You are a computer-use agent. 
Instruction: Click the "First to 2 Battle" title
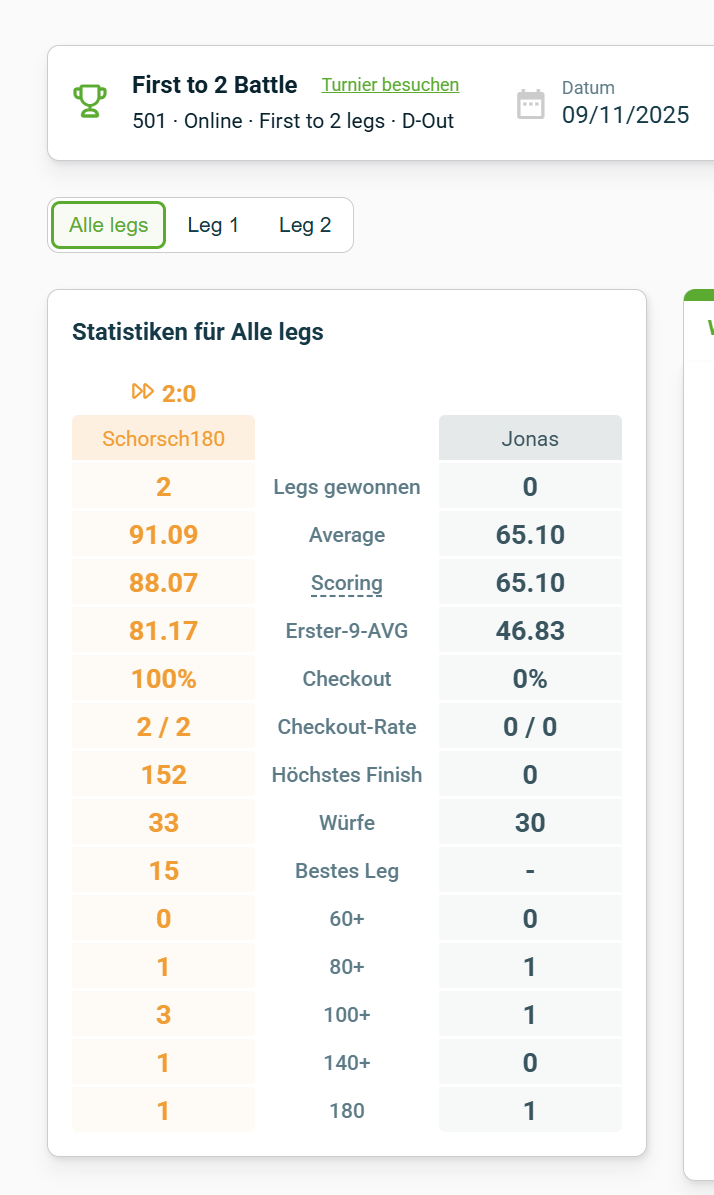(x=215, y=85)
